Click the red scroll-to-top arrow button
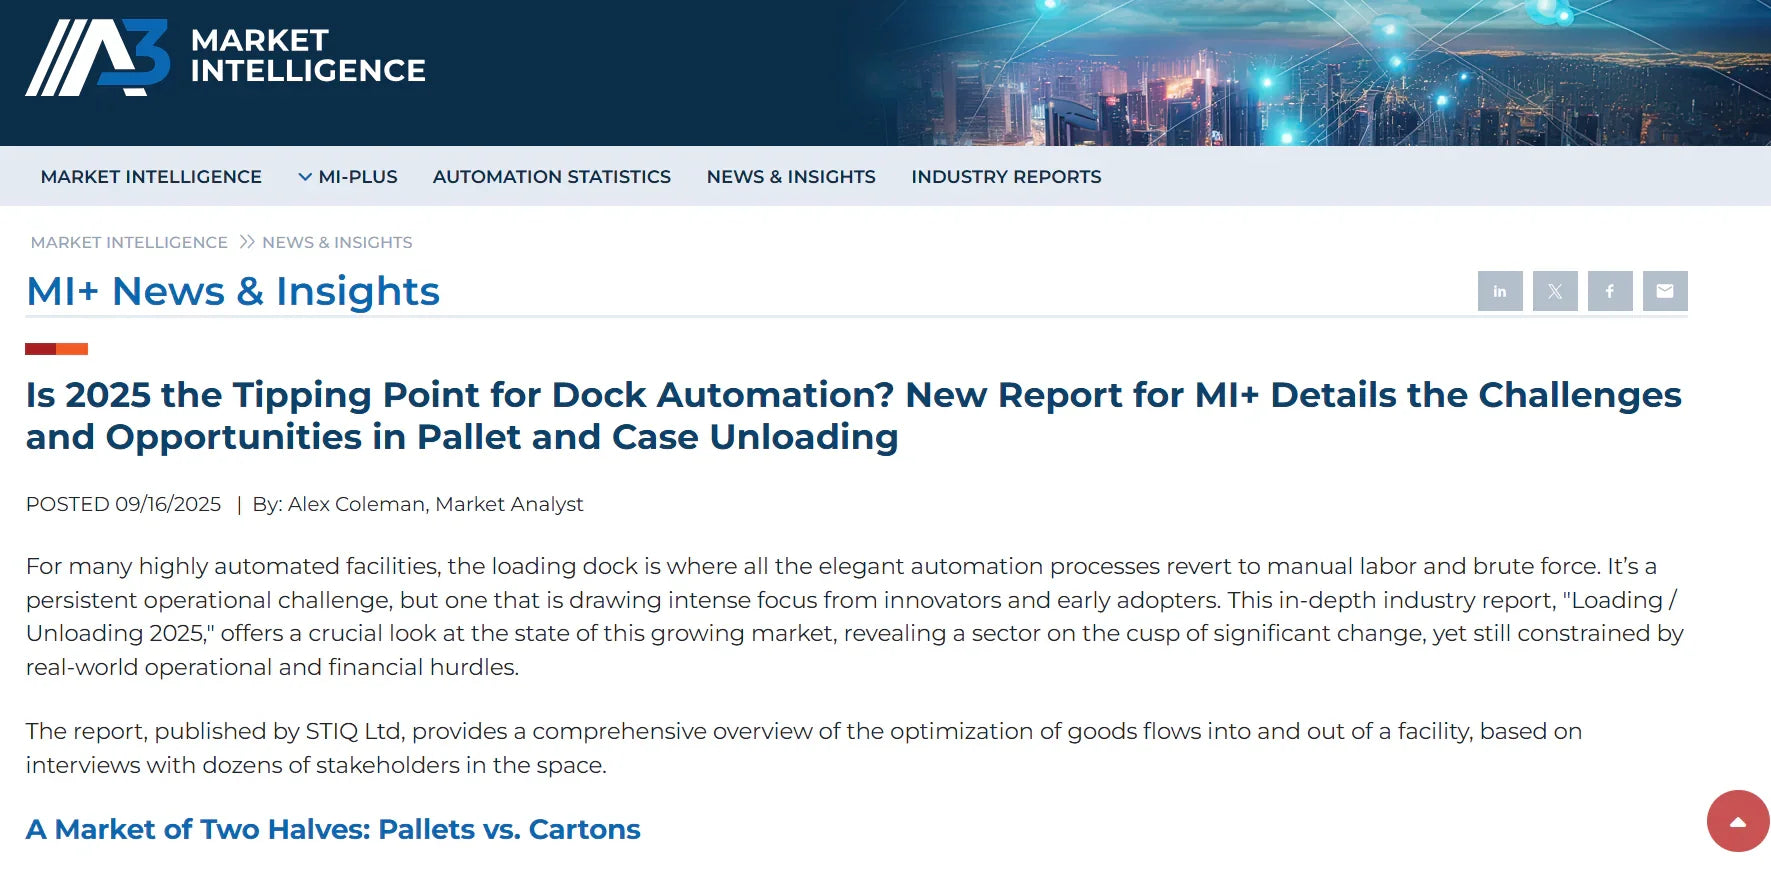The image size is (1771, 870). (1737, 821)
